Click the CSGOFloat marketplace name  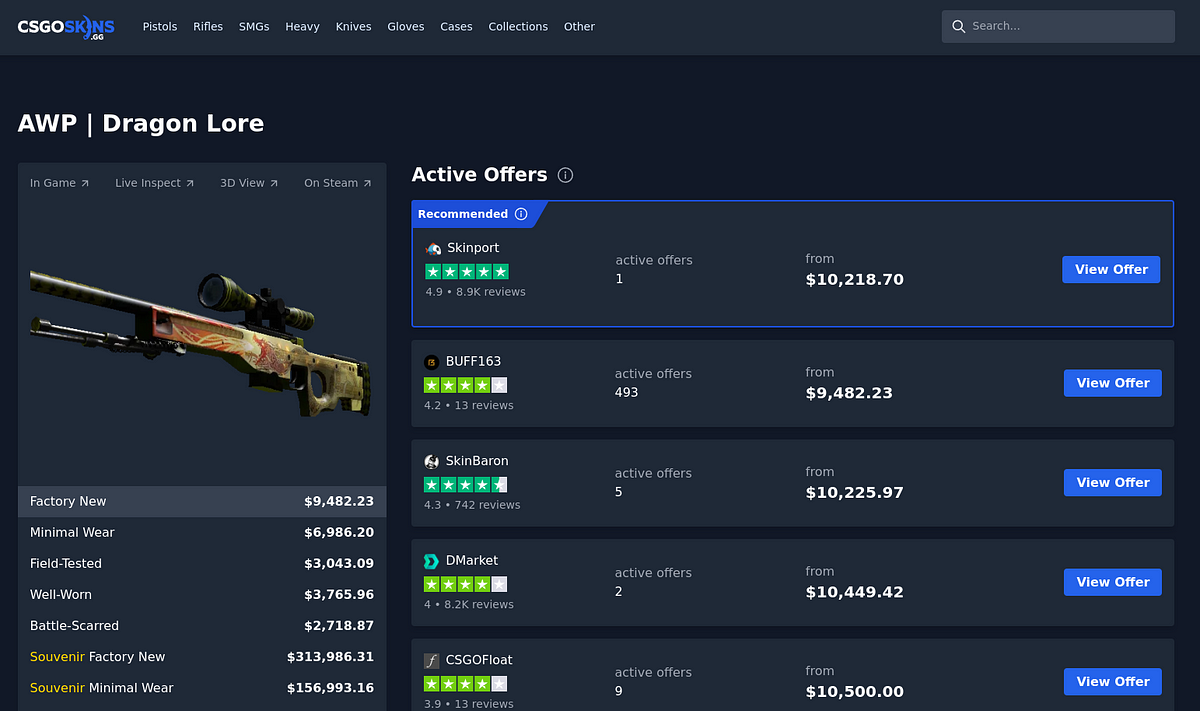tap(479, 660)
